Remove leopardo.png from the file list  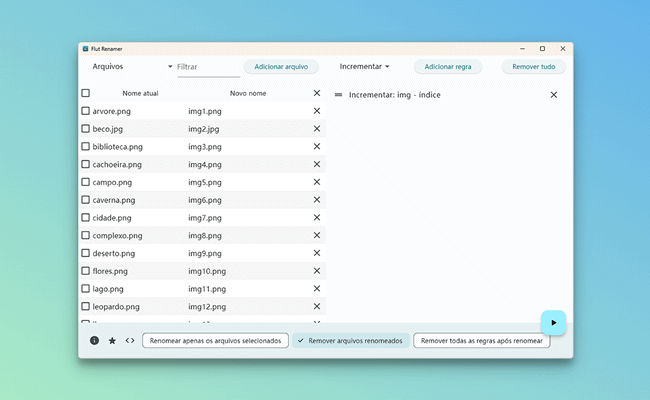pos(317,306)
